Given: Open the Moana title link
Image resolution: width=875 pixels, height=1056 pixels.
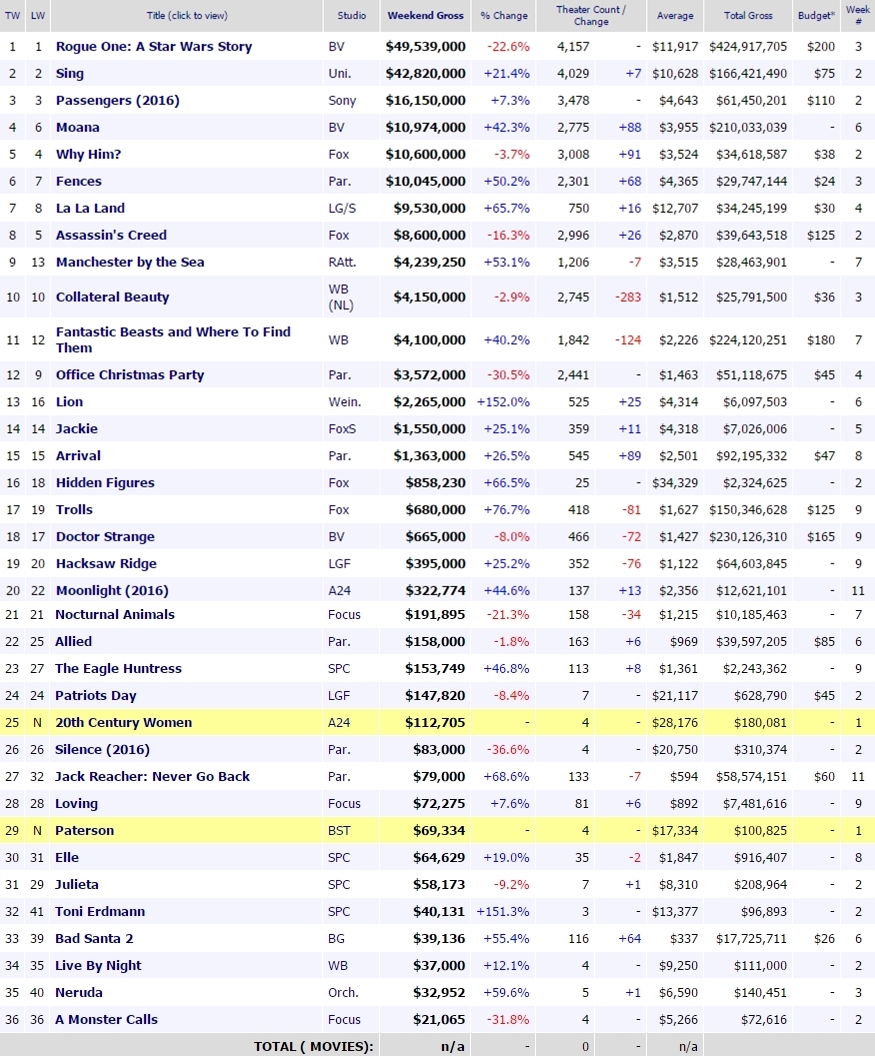Looking at the screenshot, I should pyautogui.click(x=77, y=127).
